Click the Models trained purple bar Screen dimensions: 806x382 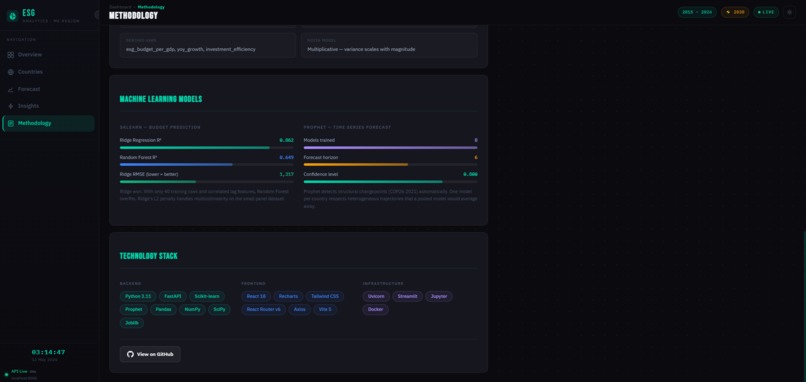click(391, 148)
